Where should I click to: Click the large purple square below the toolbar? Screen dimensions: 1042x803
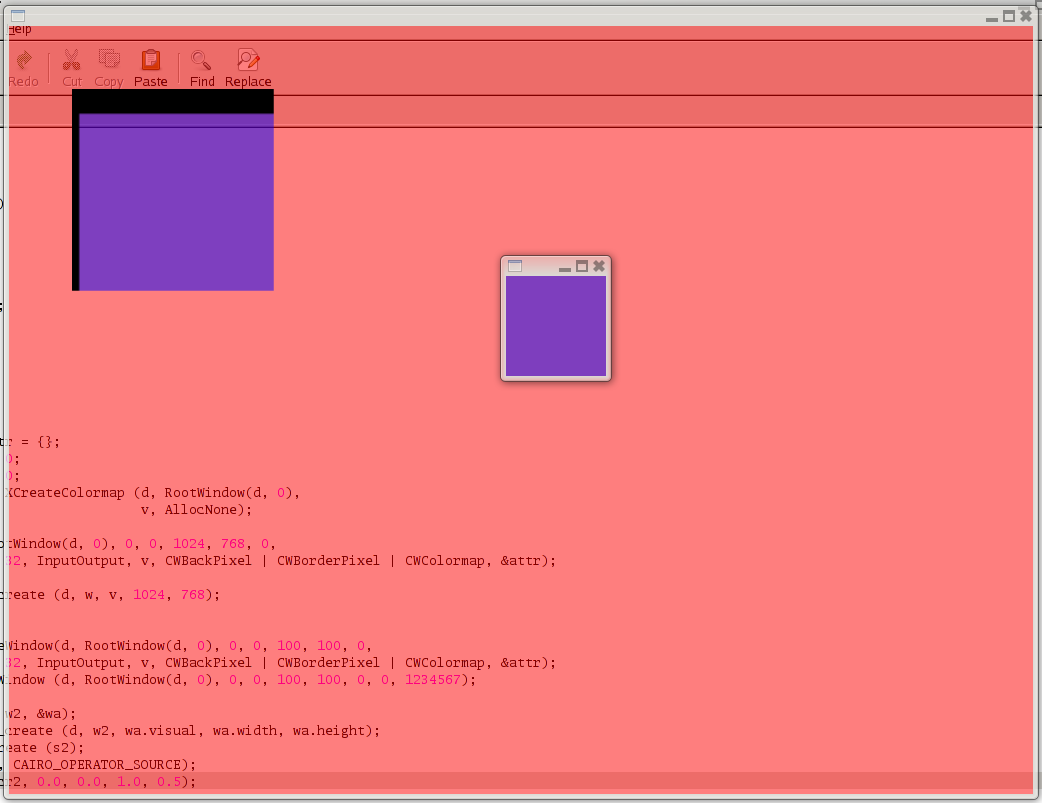tap(176, 201)
